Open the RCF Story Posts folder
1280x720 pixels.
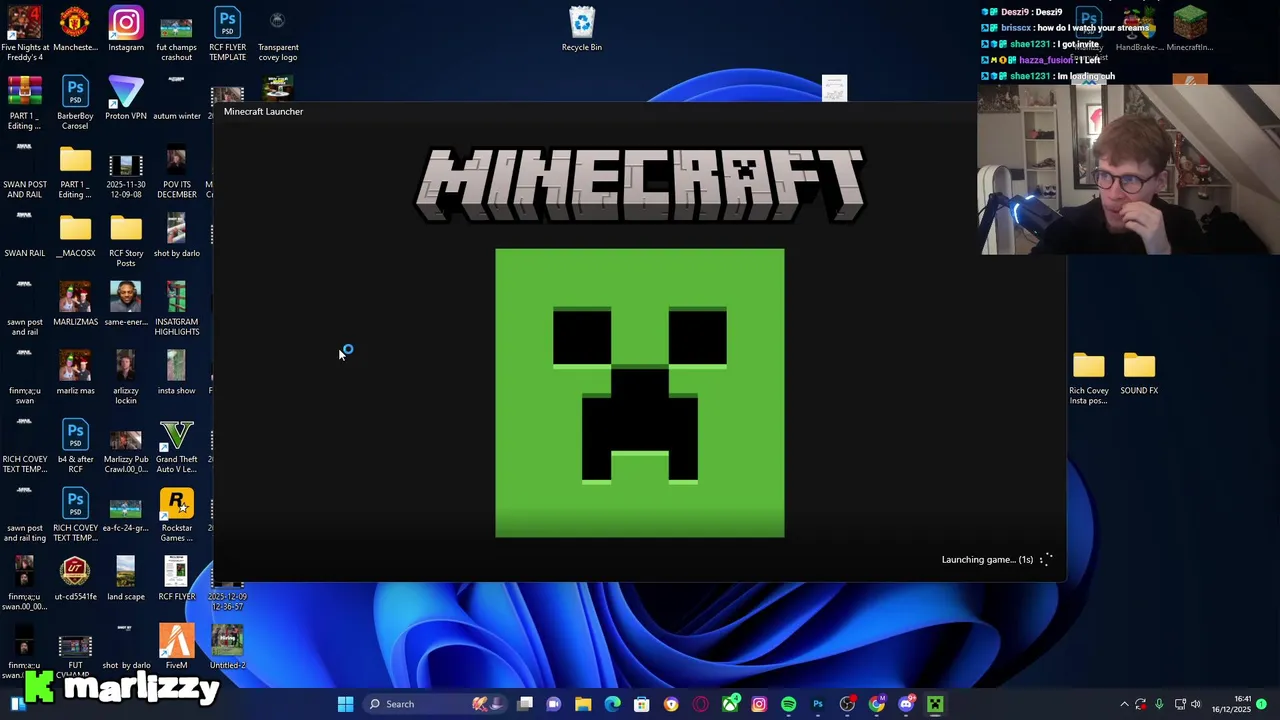tap(126, 240)
